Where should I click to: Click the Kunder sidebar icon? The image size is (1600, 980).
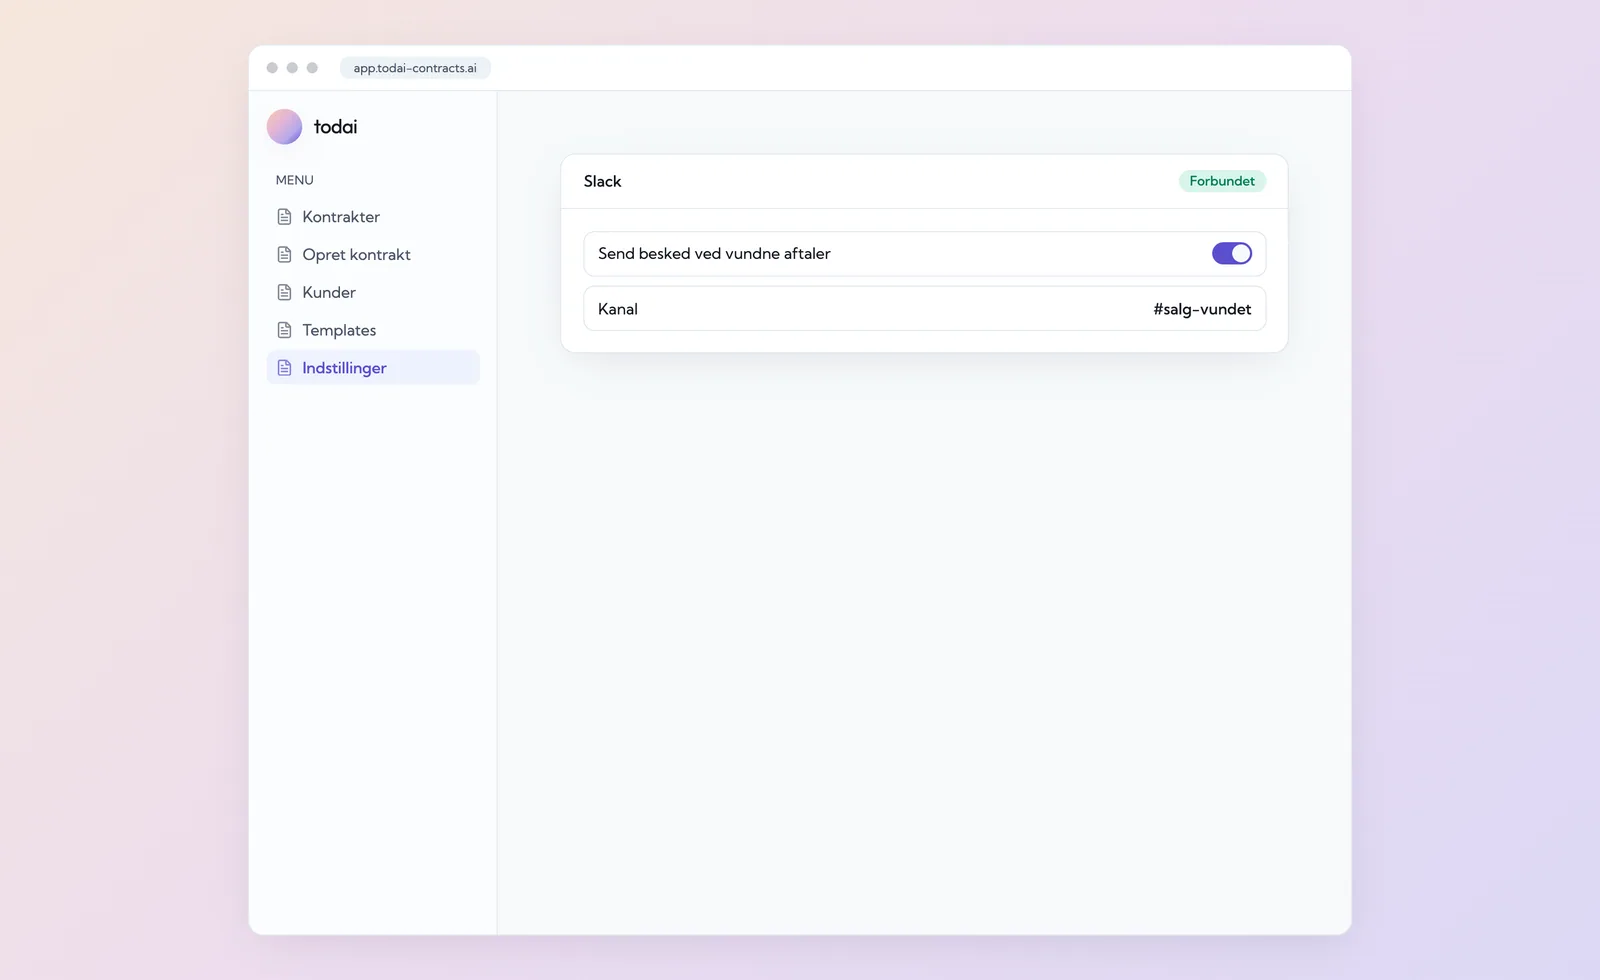tap(284, 293)
